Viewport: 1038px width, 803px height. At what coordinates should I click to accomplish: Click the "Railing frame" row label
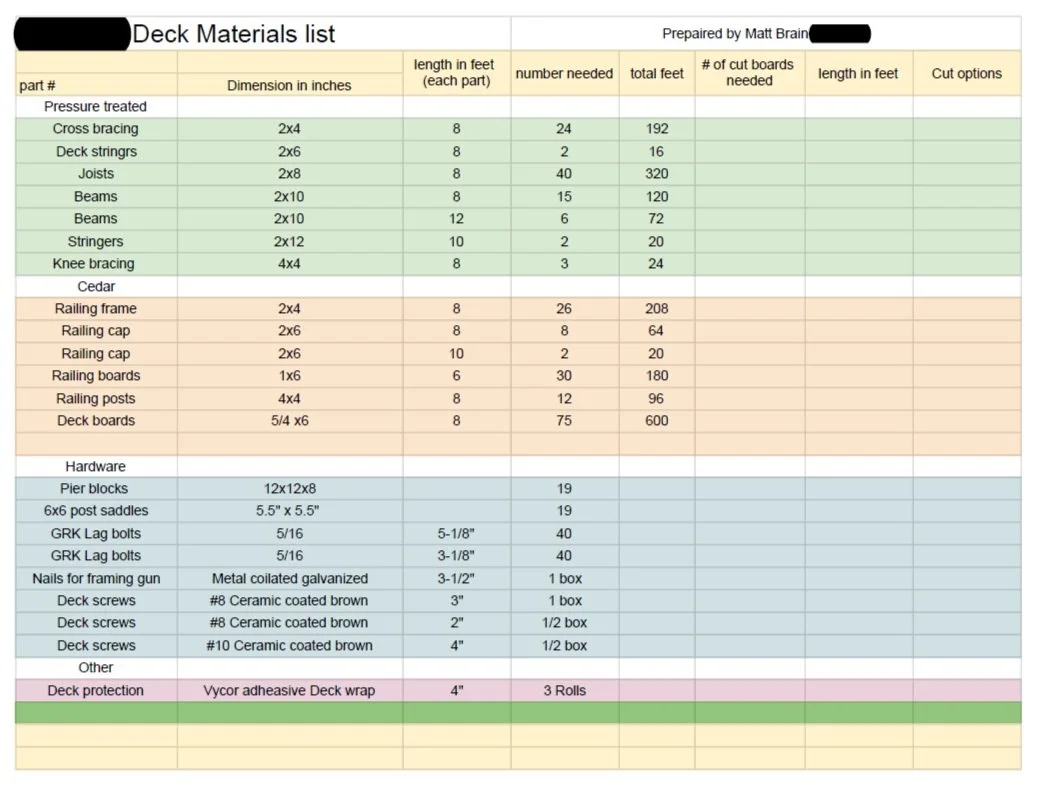[95, 308]
